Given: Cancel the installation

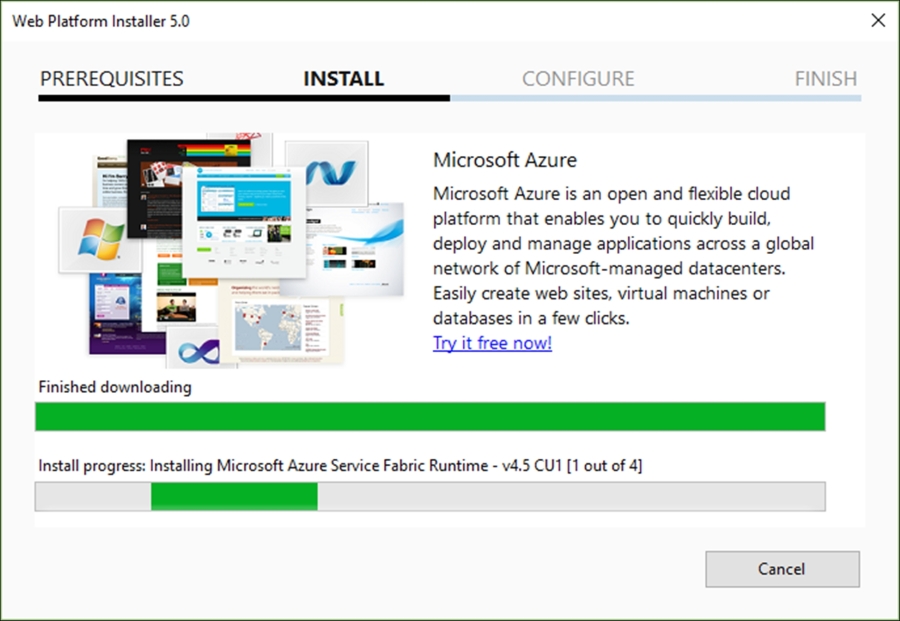Looking at the screenshot, I should tap(782, 569).
